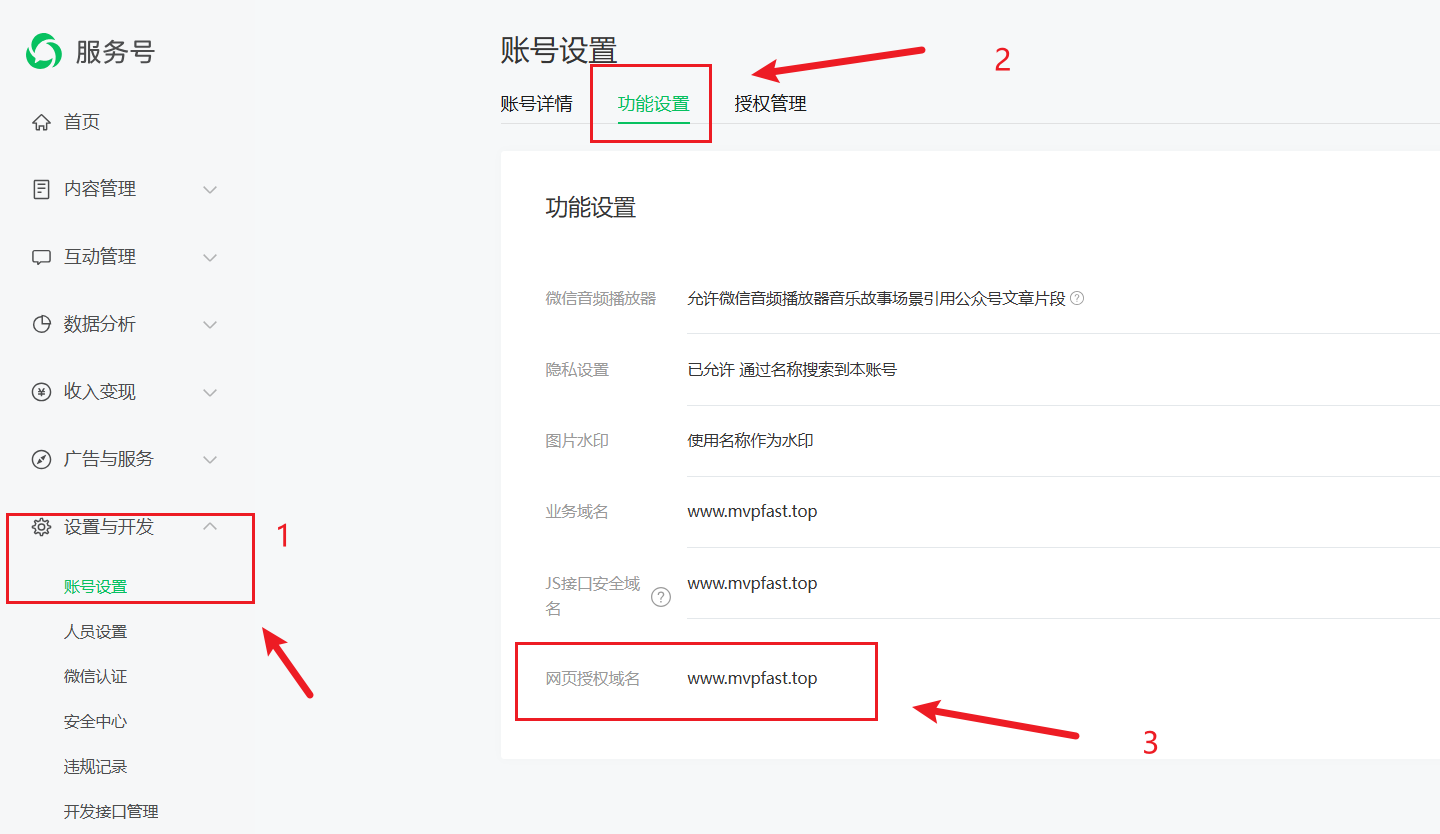Screen dimensions: 1440x834
Task: Go to 开发接口管理 in sidebar
Action: click(x=111, y=812)
